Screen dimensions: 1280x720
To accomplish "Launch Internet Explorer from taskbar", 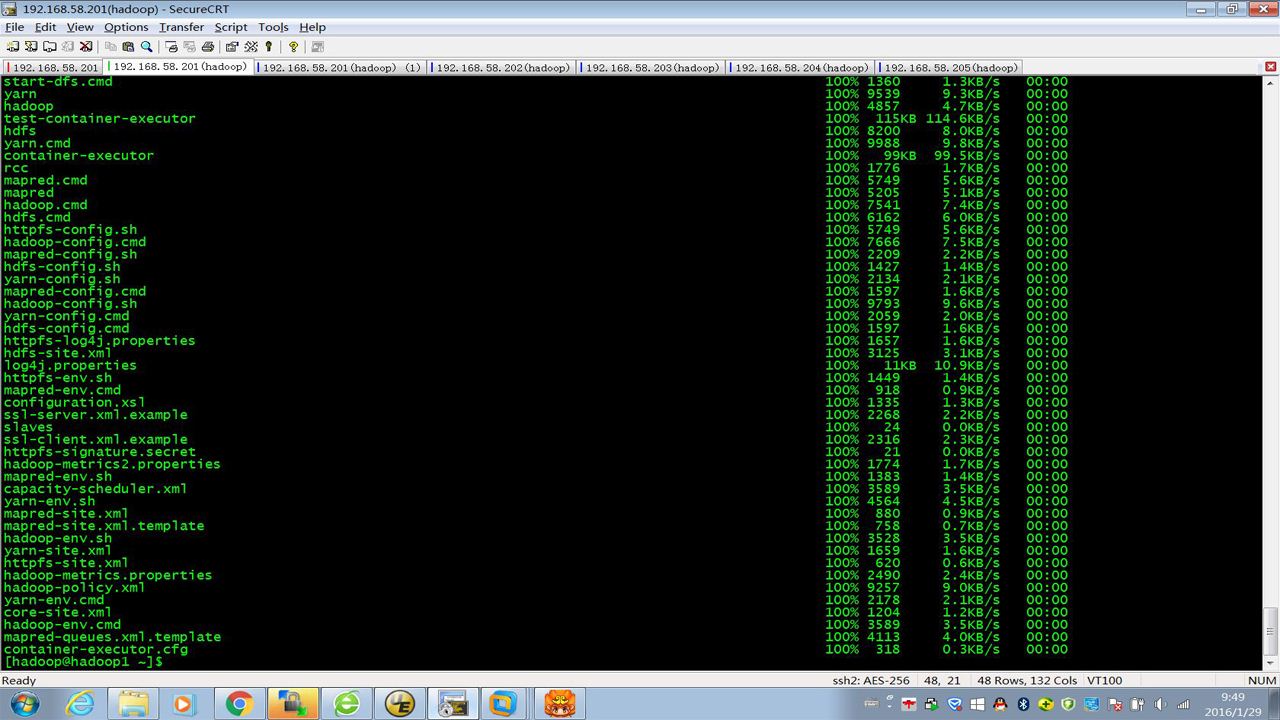I will click(x=79, y=704).
